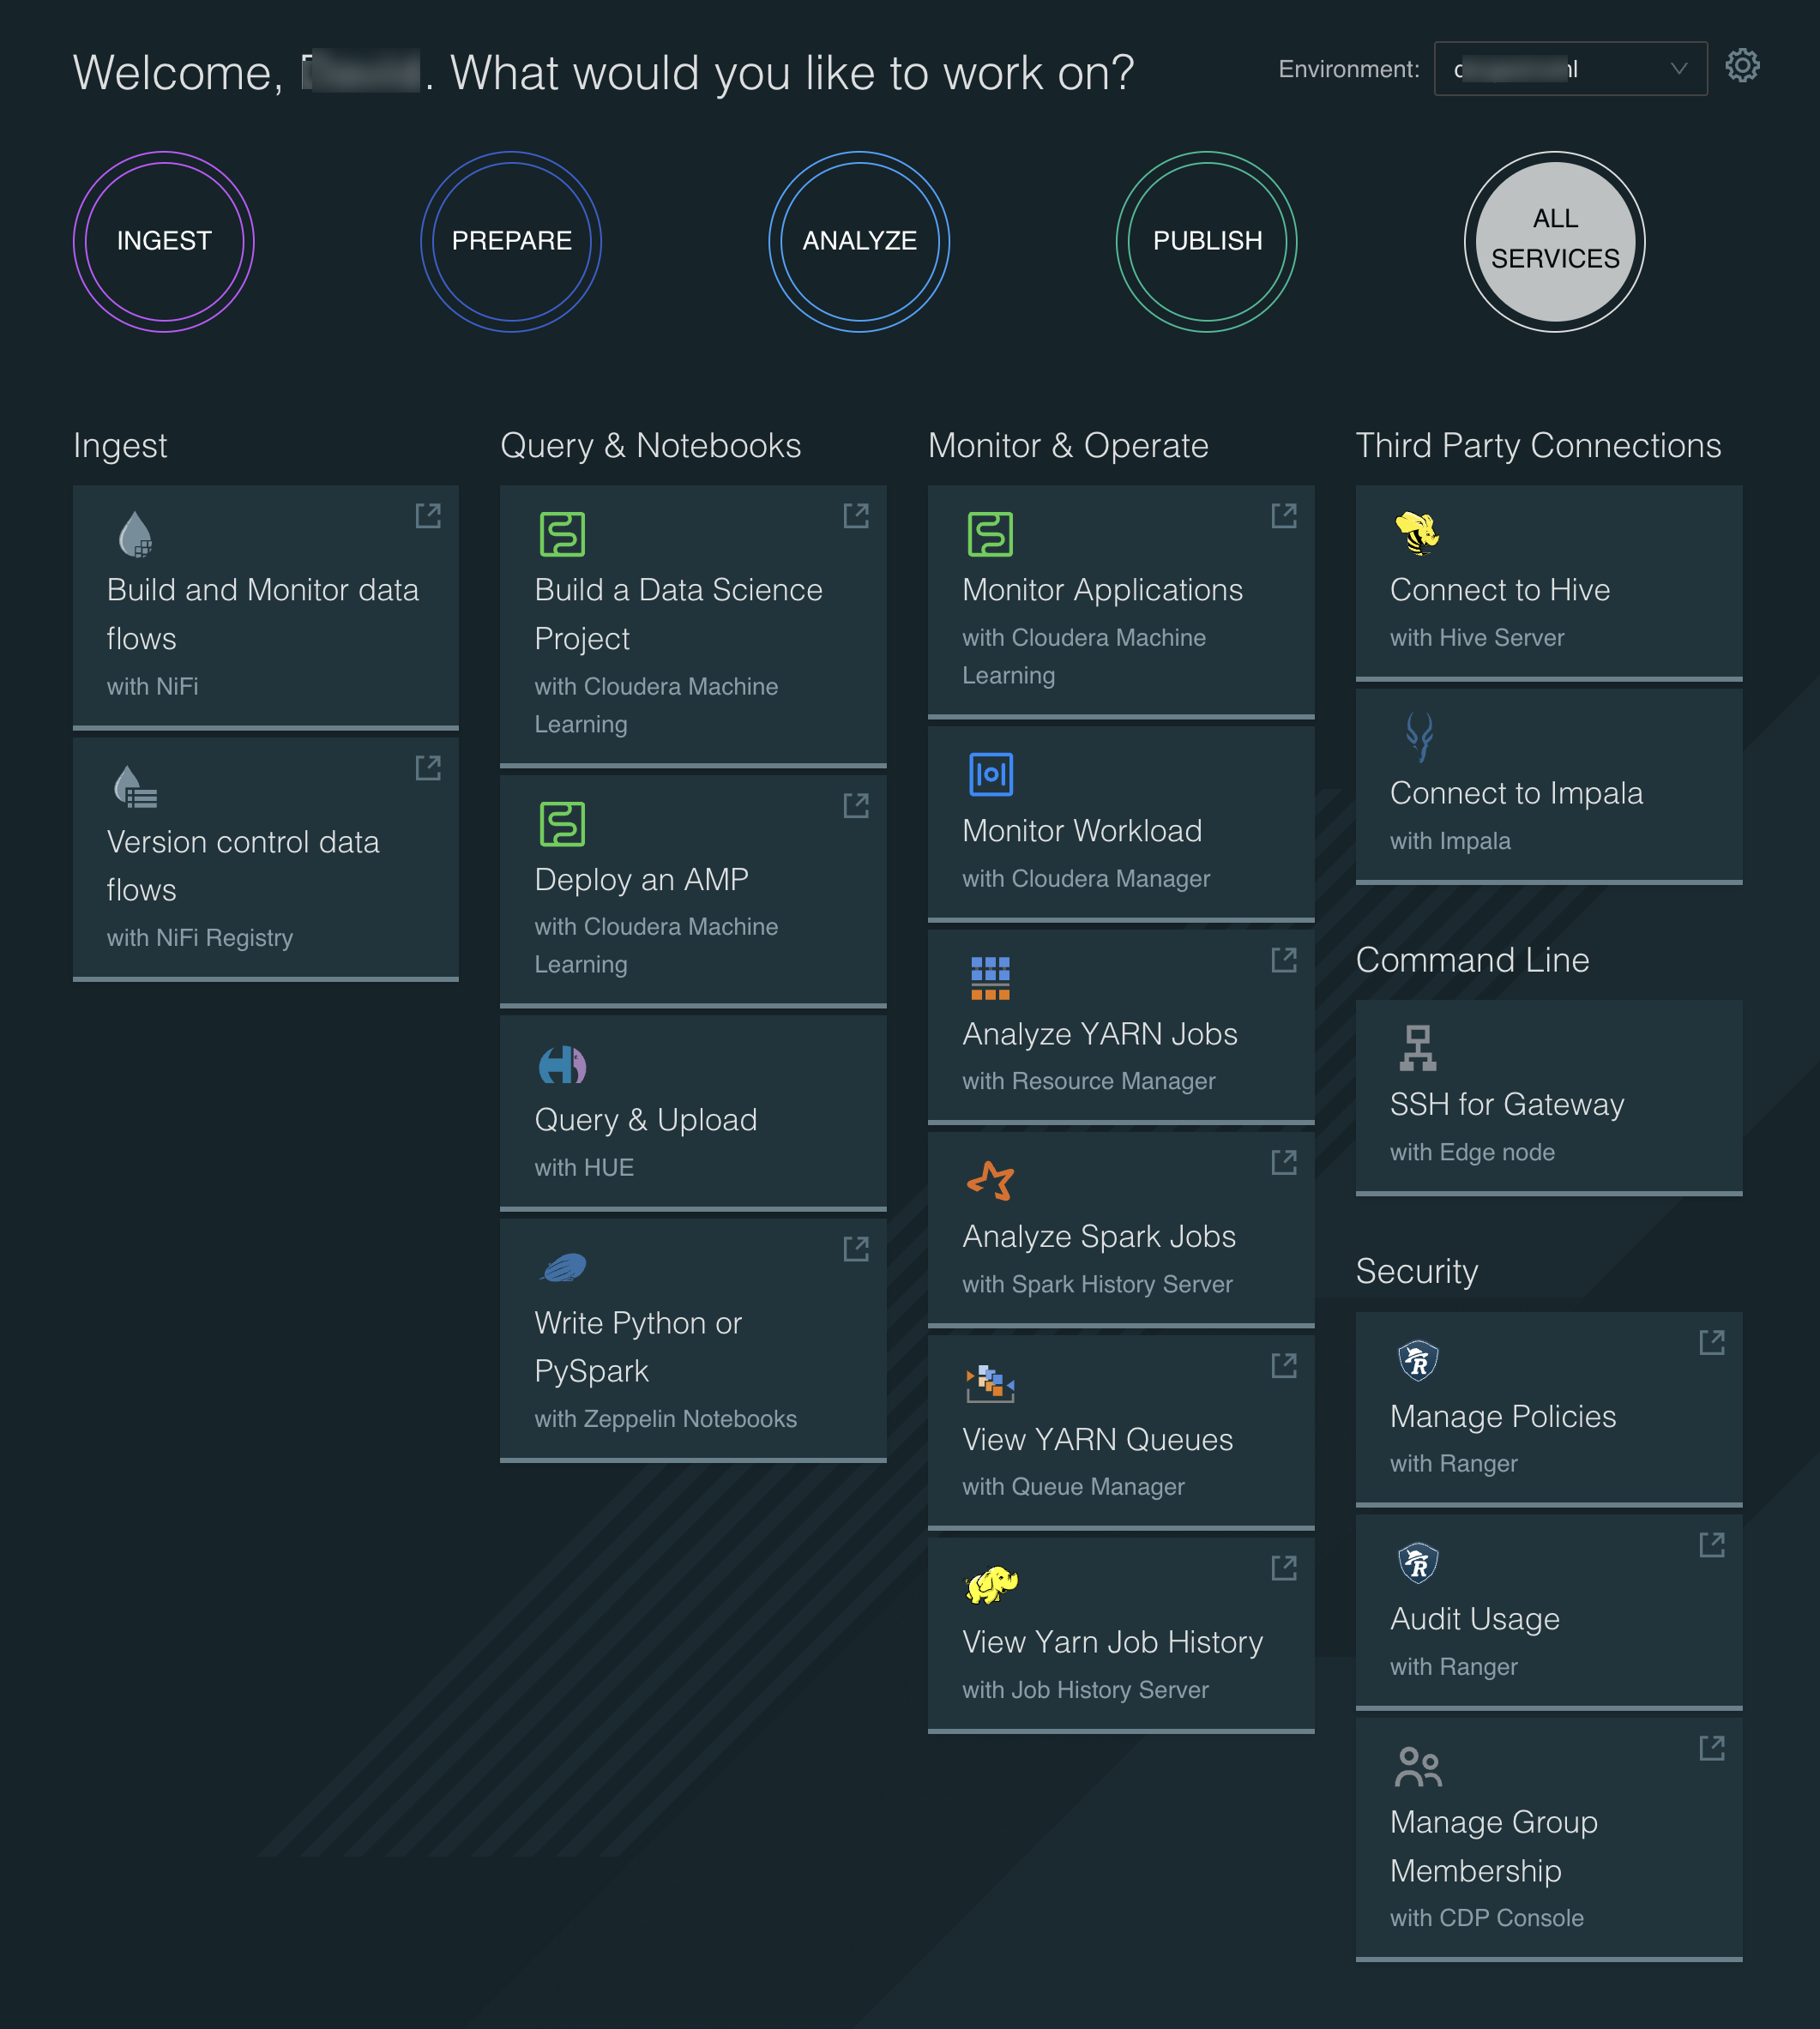Image resolution: width=1820 pixels, height=2029 pixels.
Task: Open external link on Analyze Spark Jobs
Action: click(x=1284, y=1162)
